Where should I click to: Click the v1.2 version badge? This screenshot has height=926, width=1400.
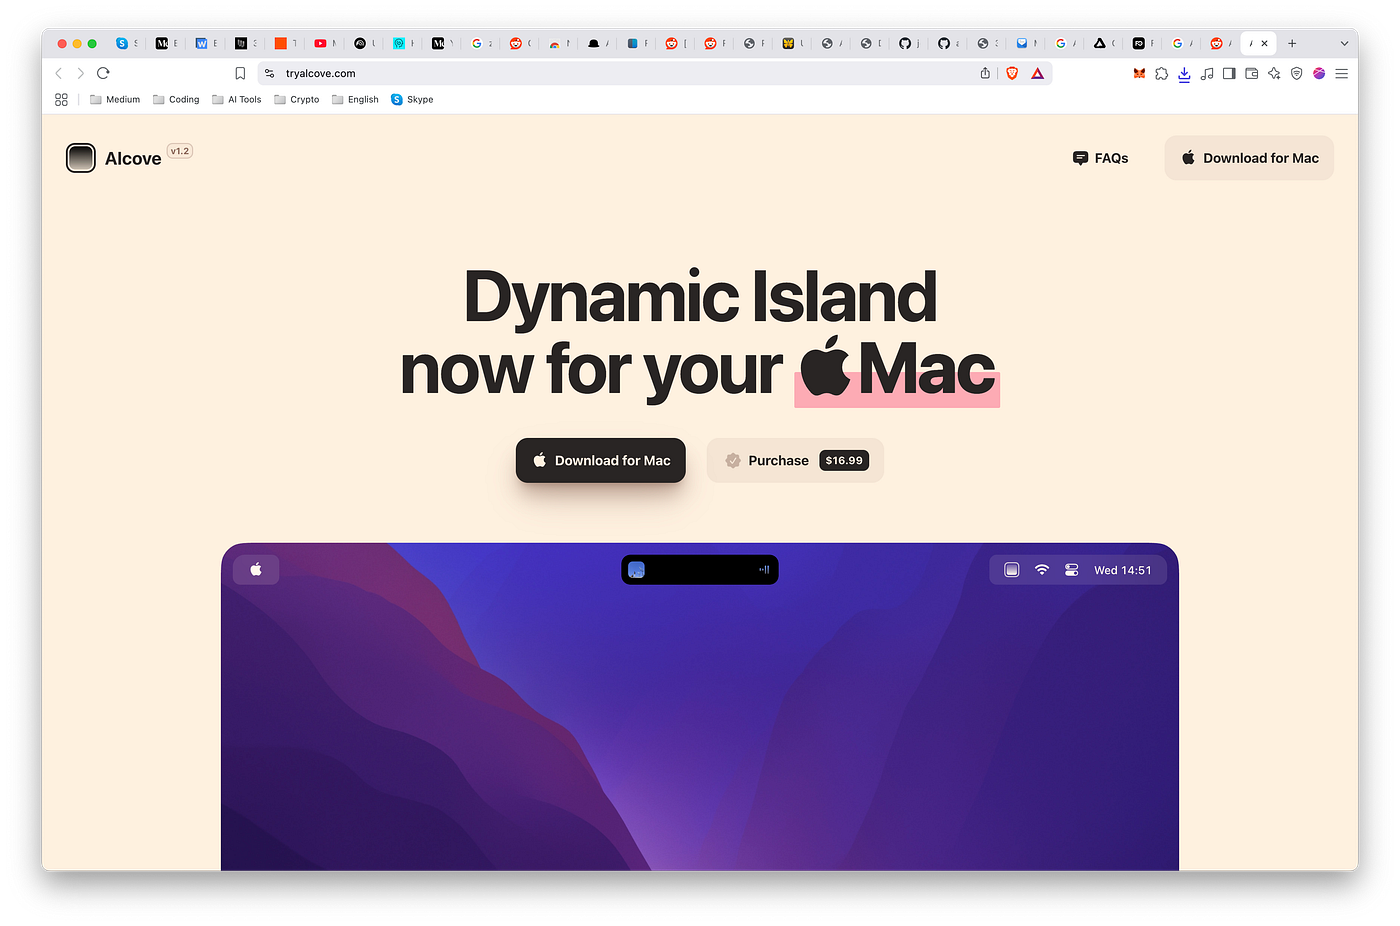(x=180, y=151)
